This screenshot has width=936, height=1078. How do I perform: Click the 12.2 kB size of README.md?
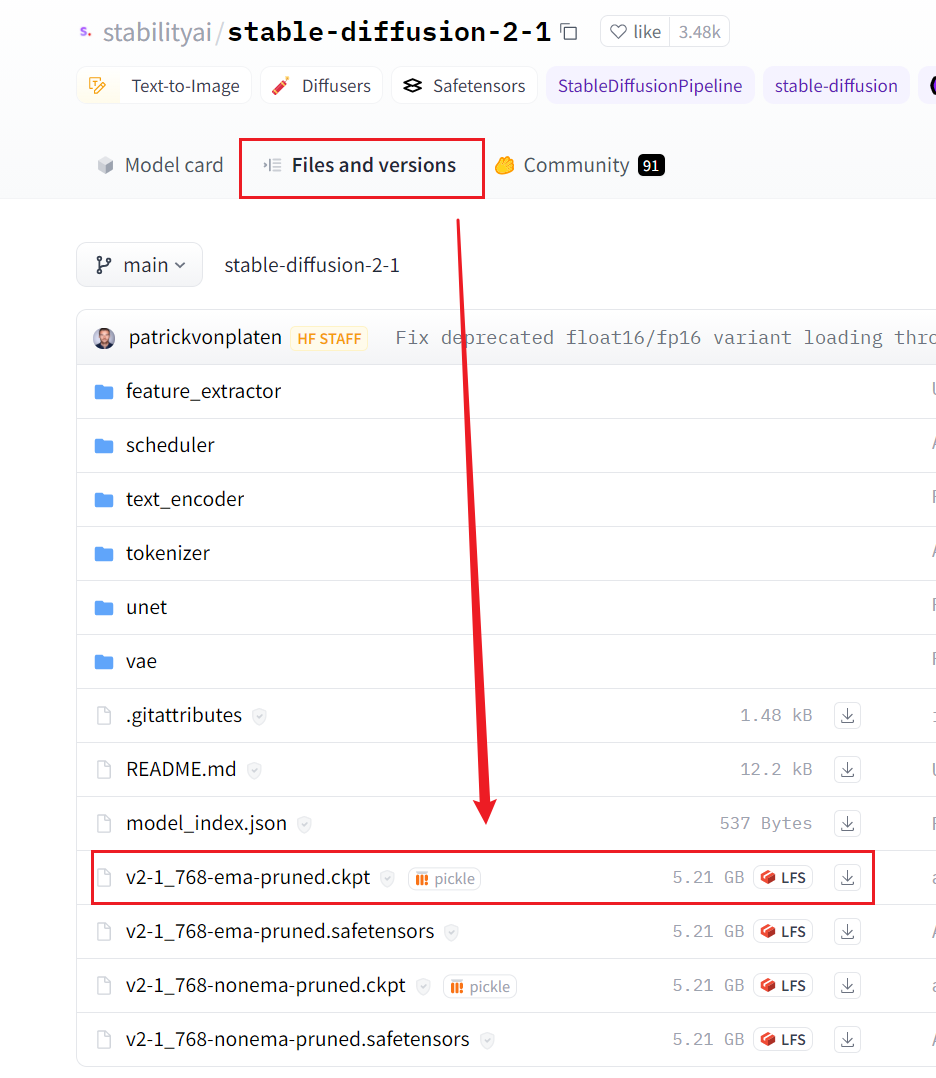tap(776, 769)
